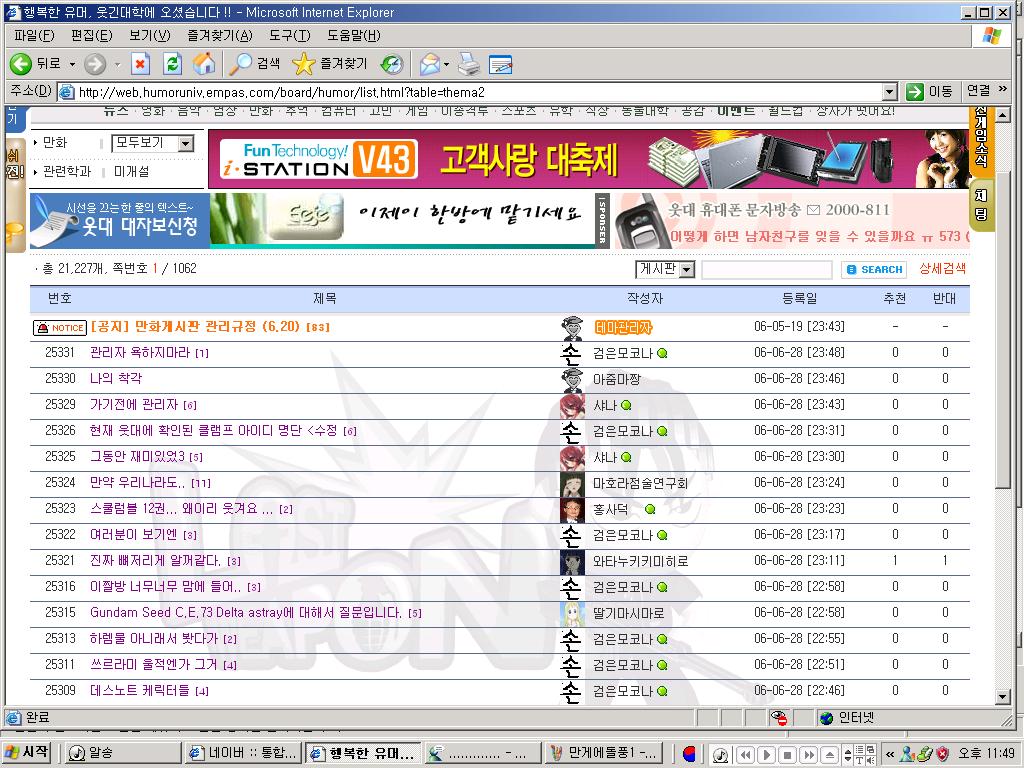Open the 도구(T) menu

pos(289,36)
